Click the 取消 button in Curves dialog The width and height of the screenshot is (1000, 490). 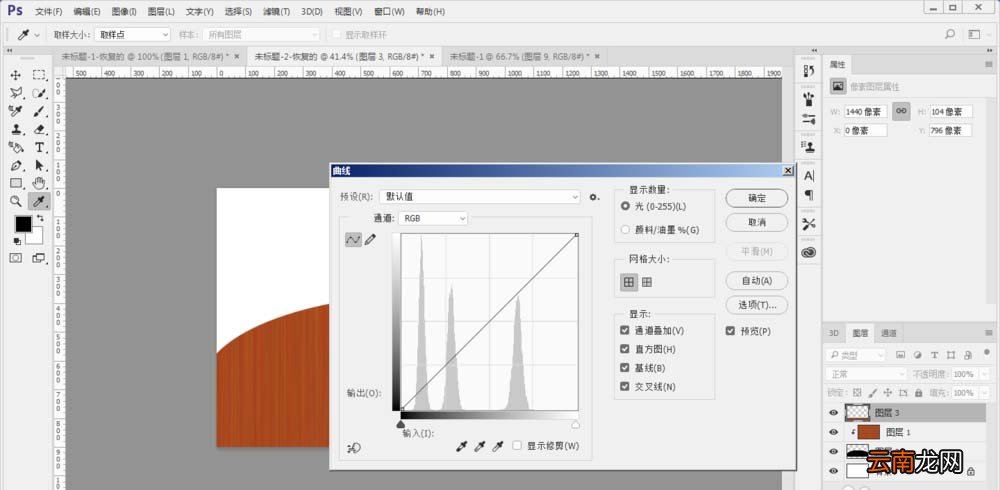[x=757, y=223]
